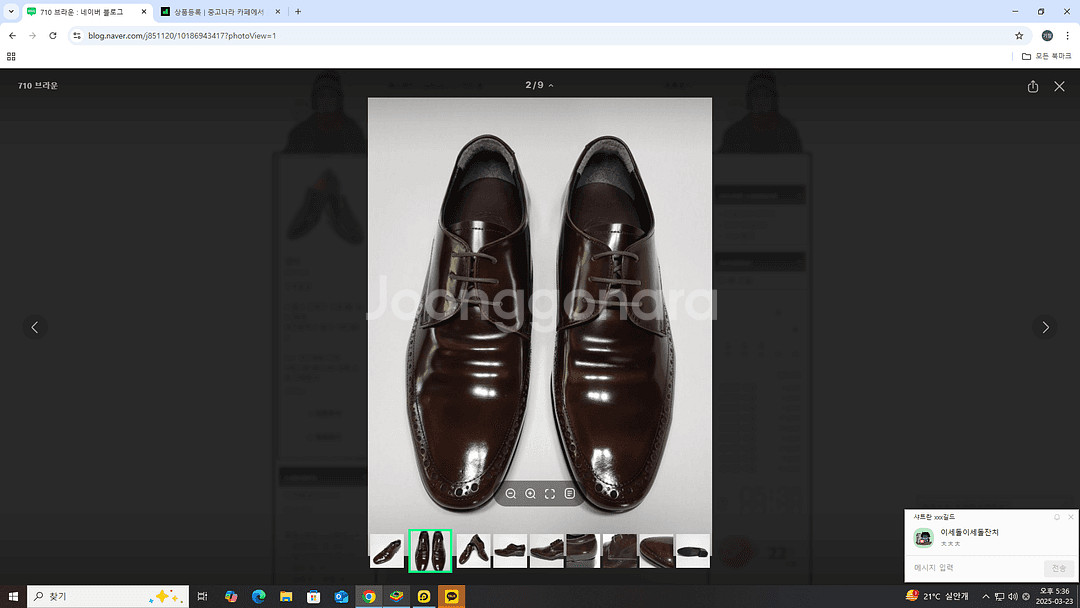Switch to the 710 브라운 네이버 블로그 tab

pyautogui.click(x=87, y=12)
